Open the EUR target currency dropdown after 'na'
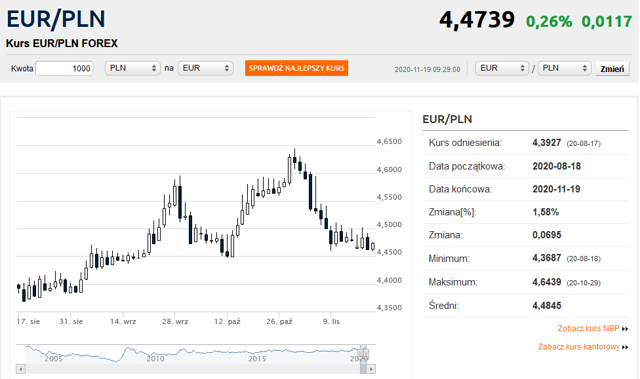Screen dimensions: 640x379 (205, 68)
